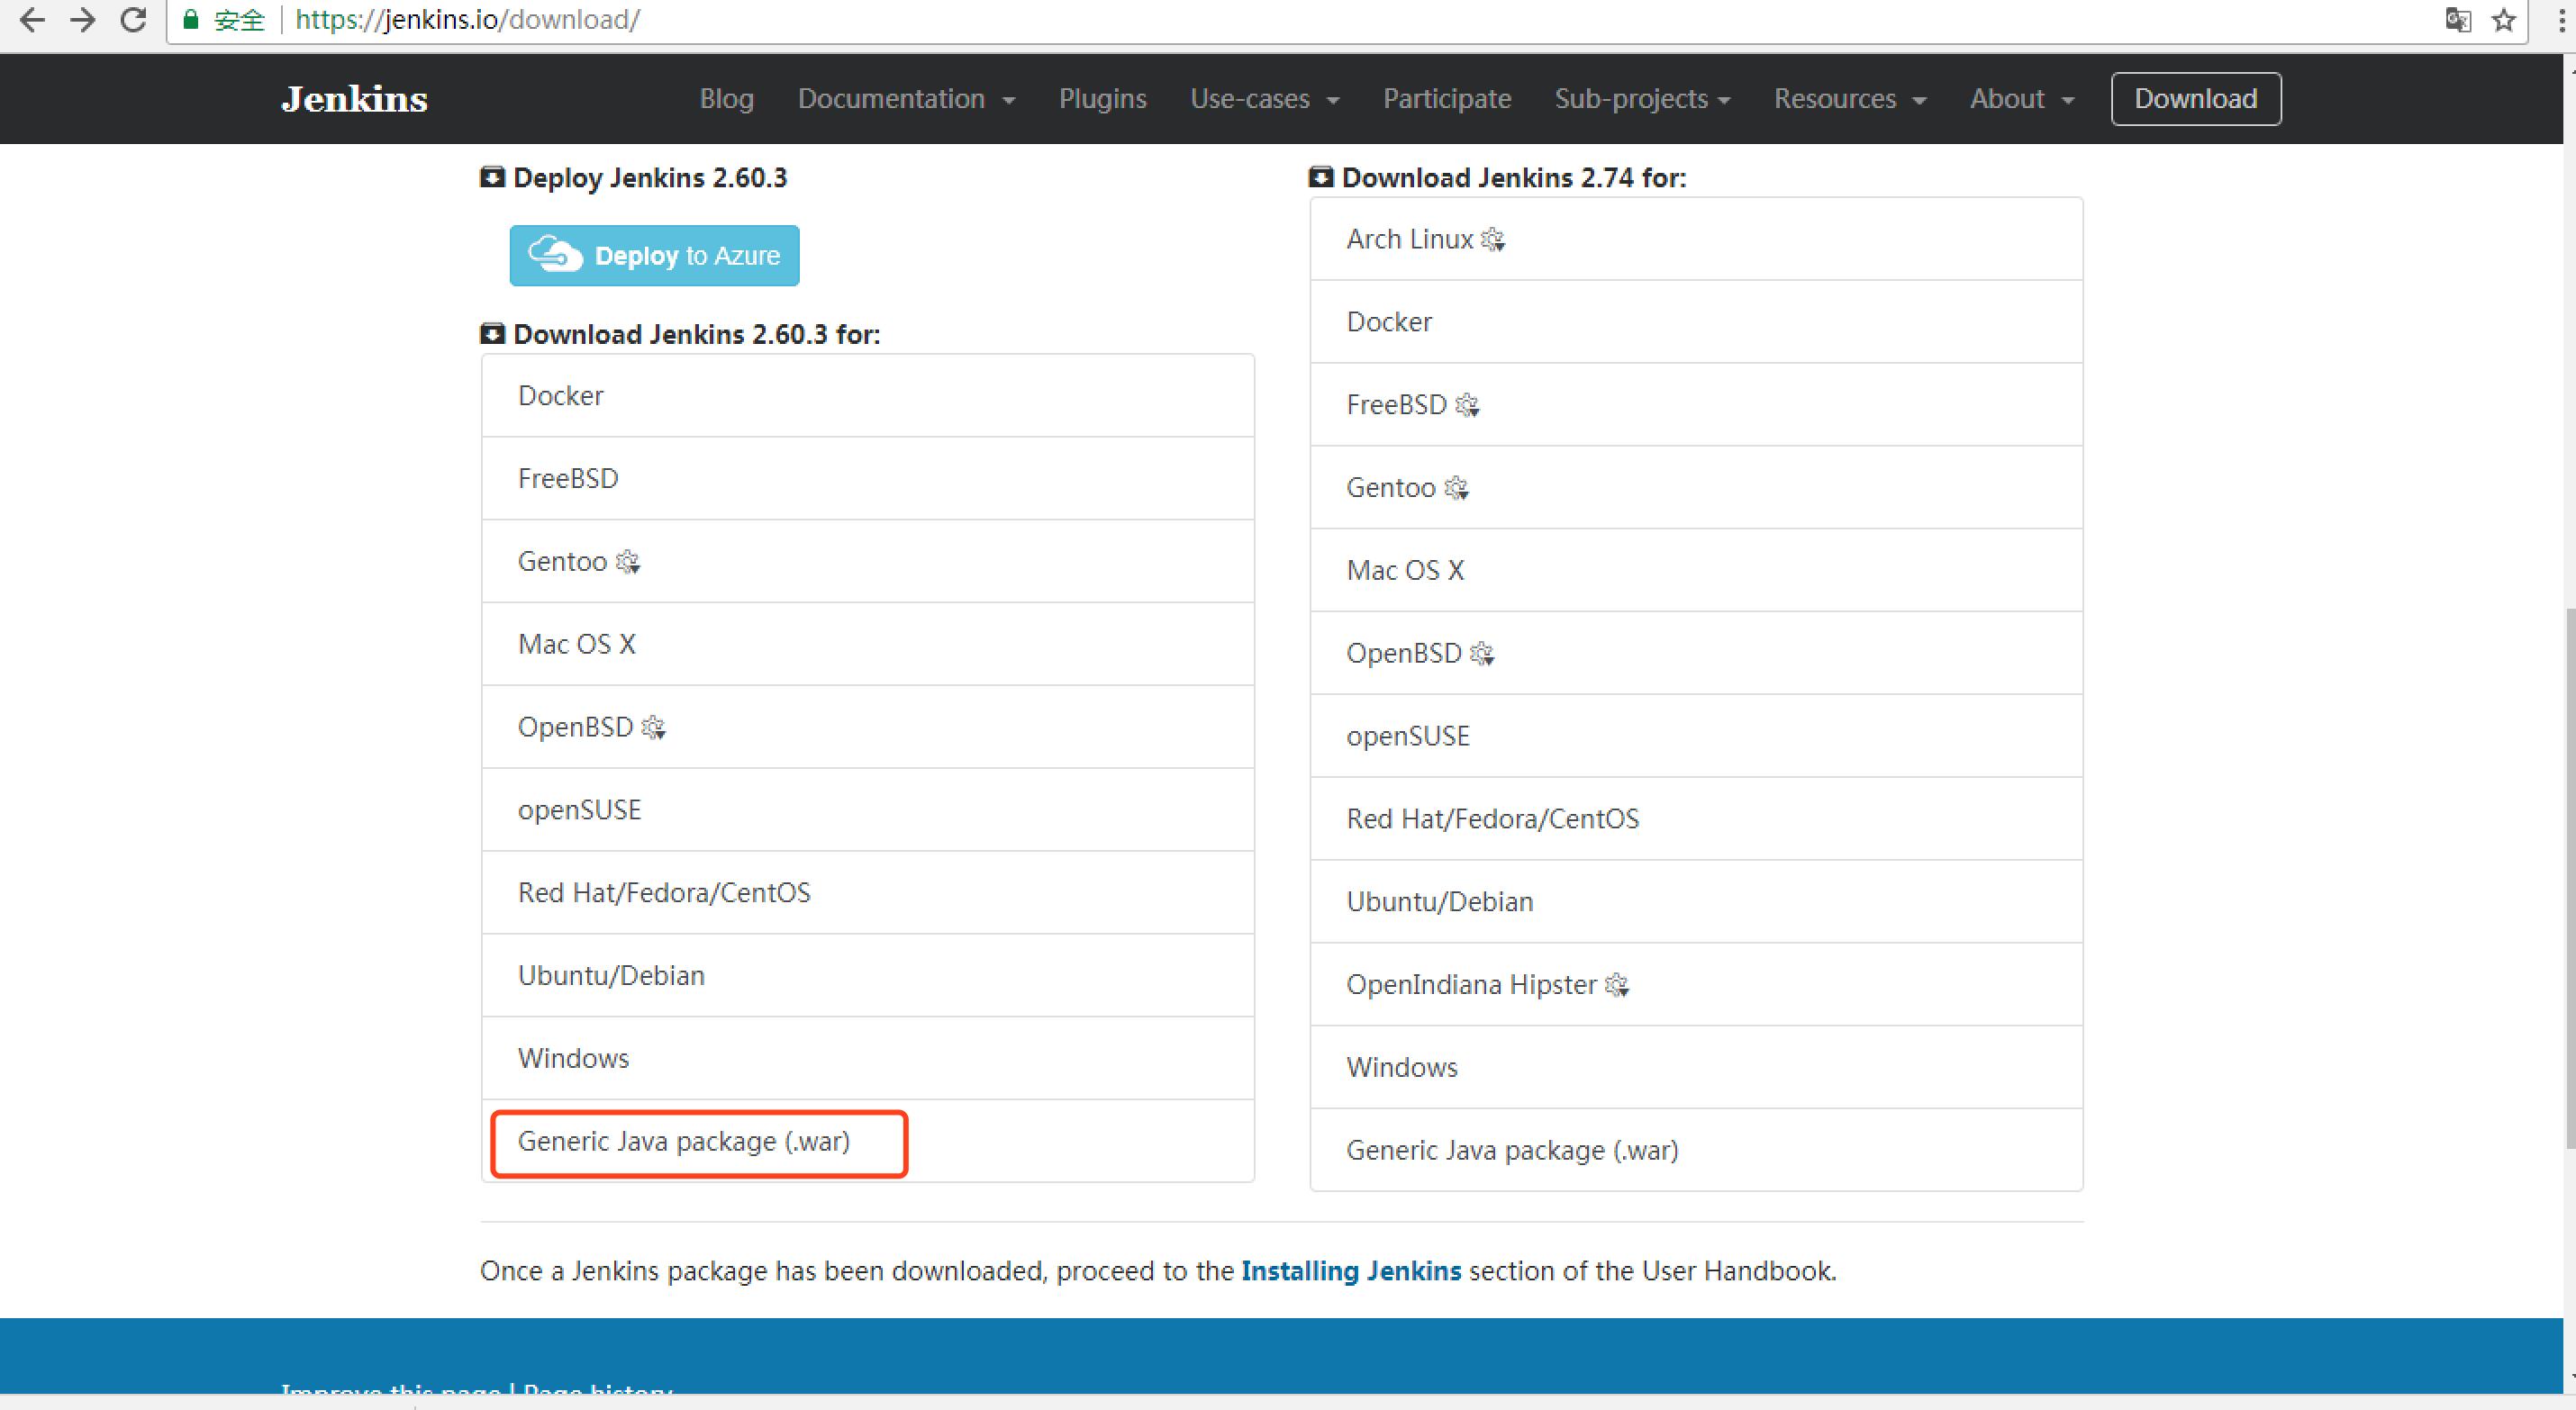The height and width of the screenshot is (1410, 2576).
Task: Click community icon beside Gentoo 2.60.3
Action: point(628,562)
